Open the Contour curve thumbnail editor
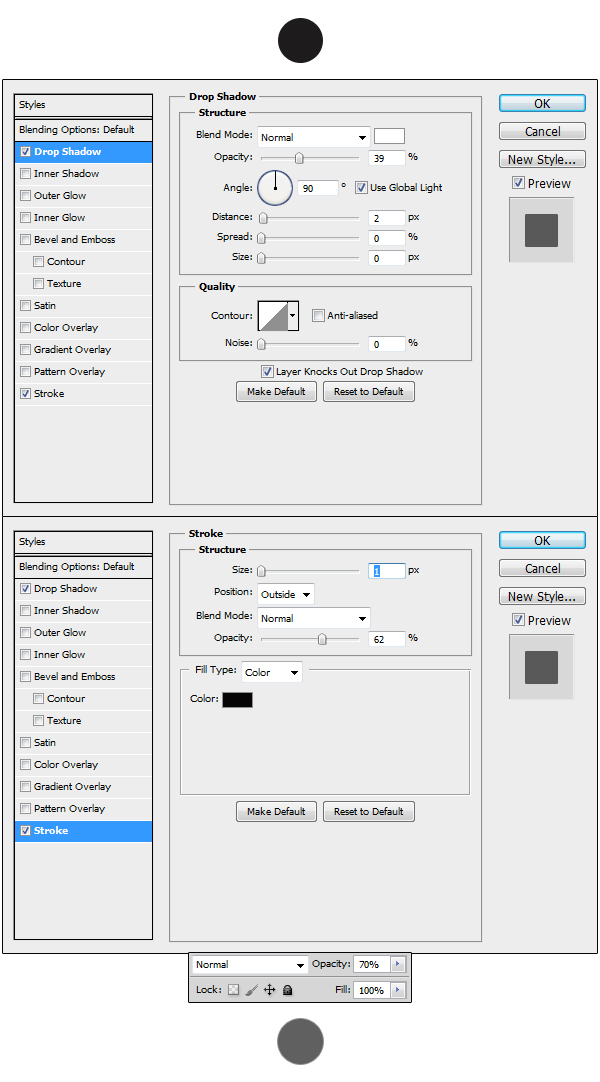Image resolution: width=600 pixels, height=1082 pixels. click(272, 315)
